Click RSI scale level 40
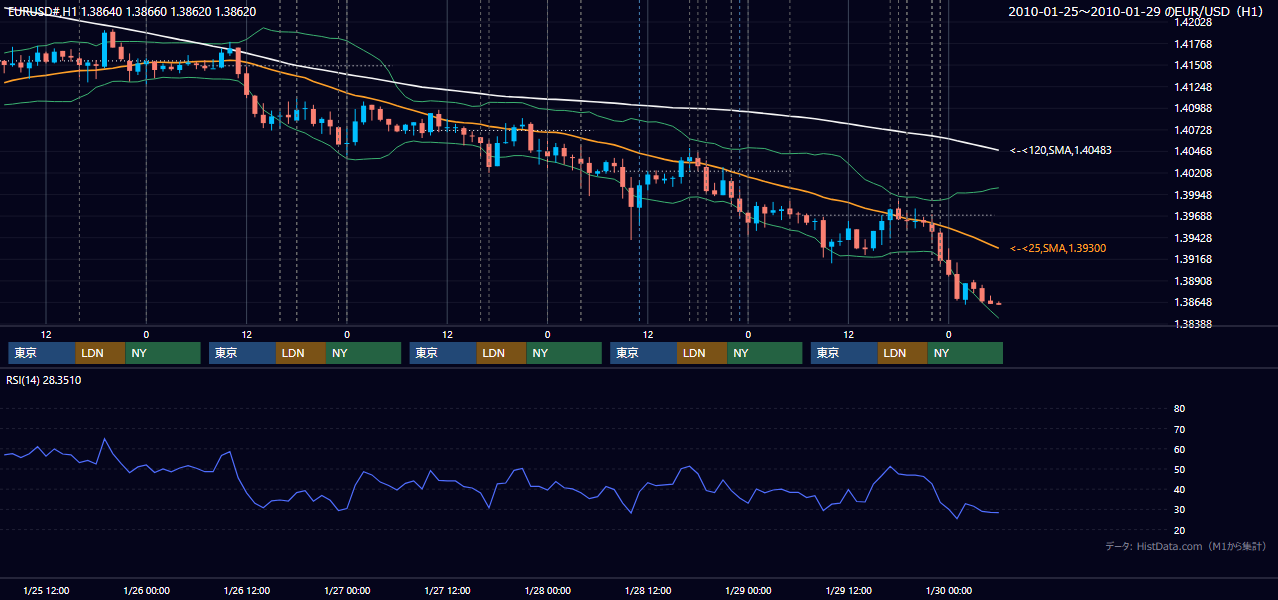 1179,489
